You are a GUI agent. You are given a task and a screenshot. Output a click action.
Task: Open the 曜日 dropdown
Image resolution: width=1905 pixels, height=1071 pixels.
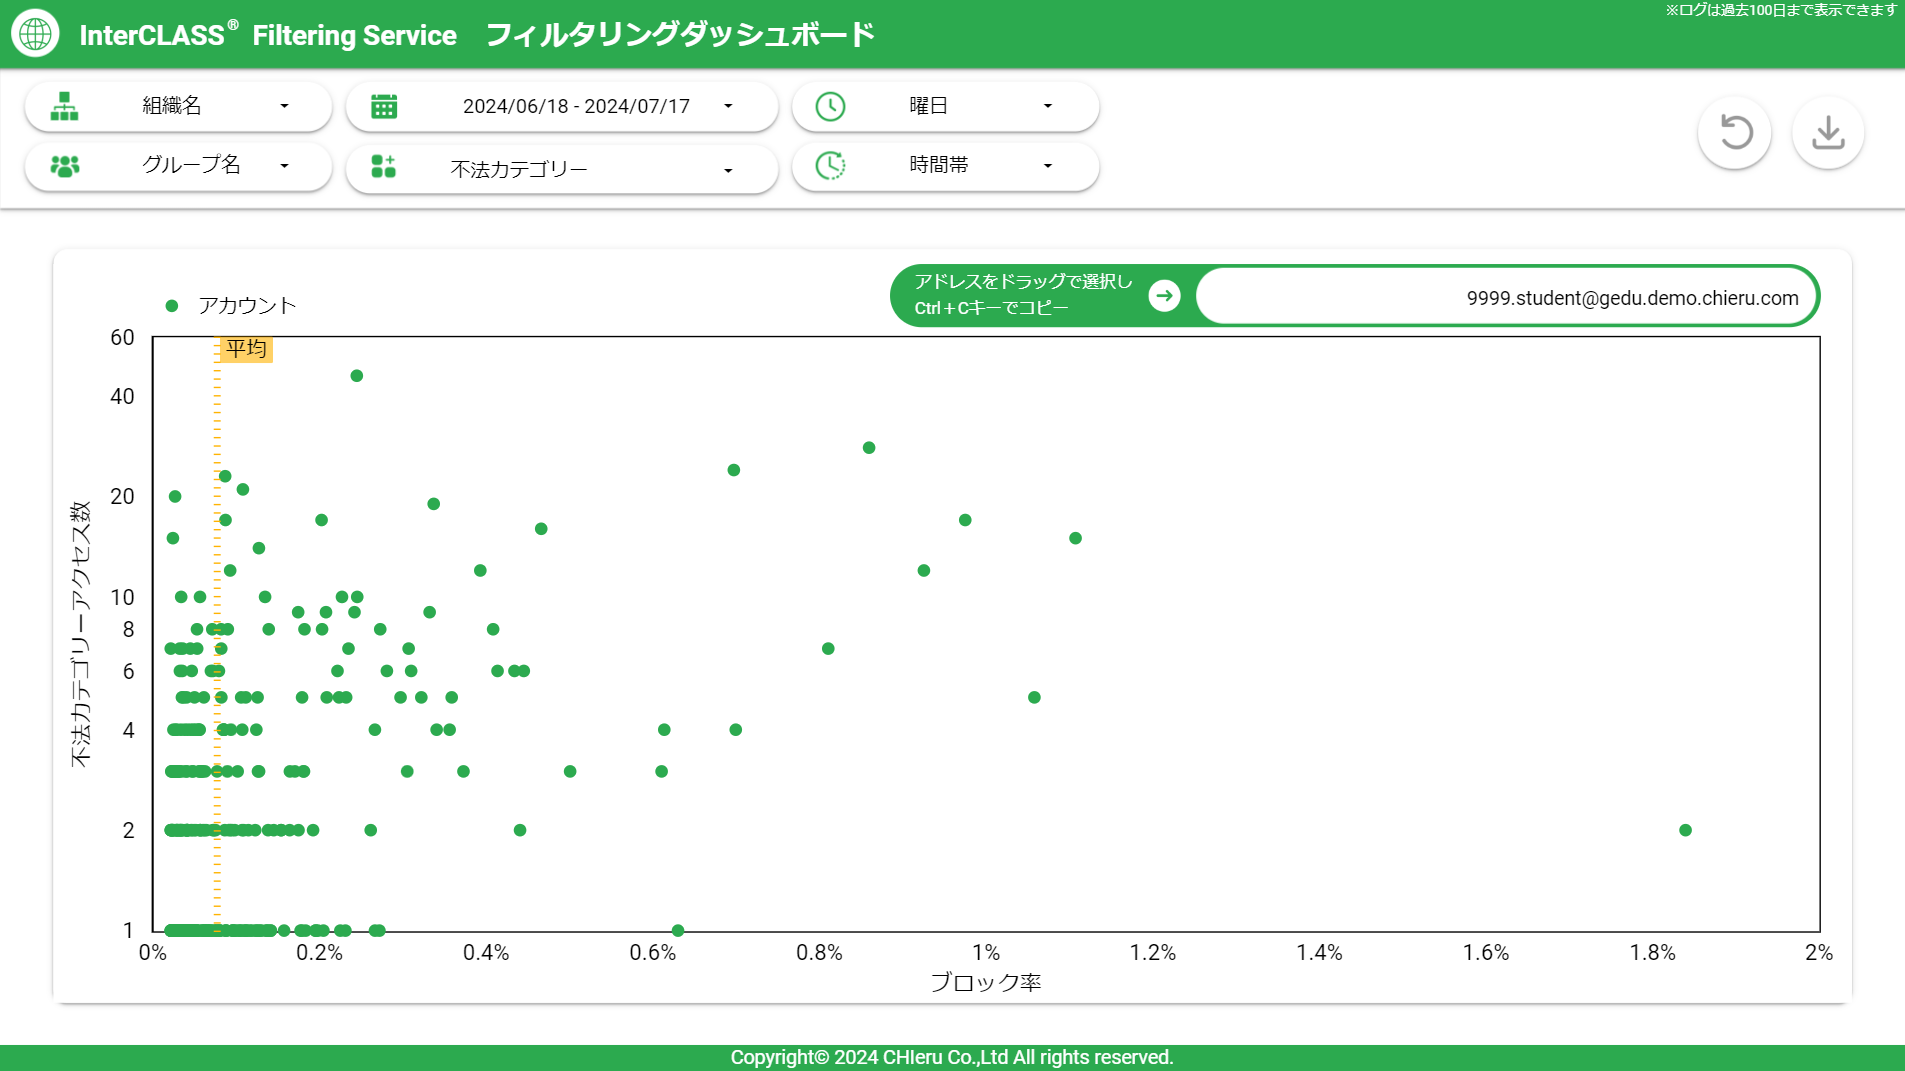point(945,106)
